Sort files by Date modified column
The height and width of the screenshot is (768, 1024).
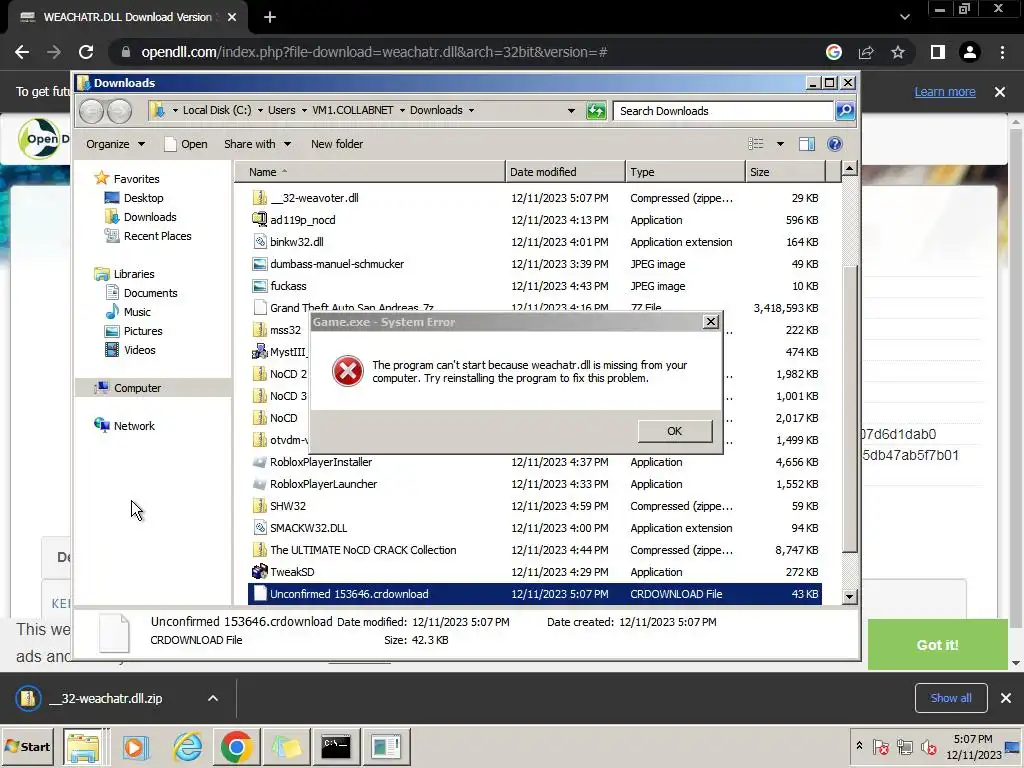pyautogui.click(x=565, y=172)
